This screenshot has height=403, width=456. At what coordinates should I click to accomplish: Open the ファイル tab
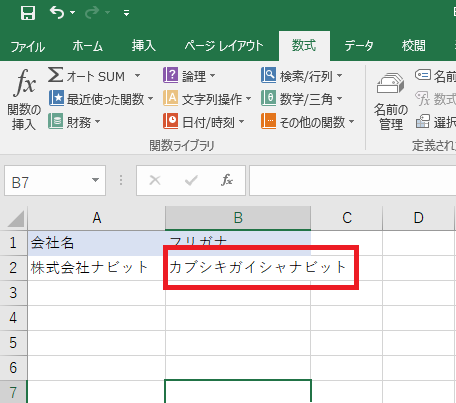(x=28, y=46)
